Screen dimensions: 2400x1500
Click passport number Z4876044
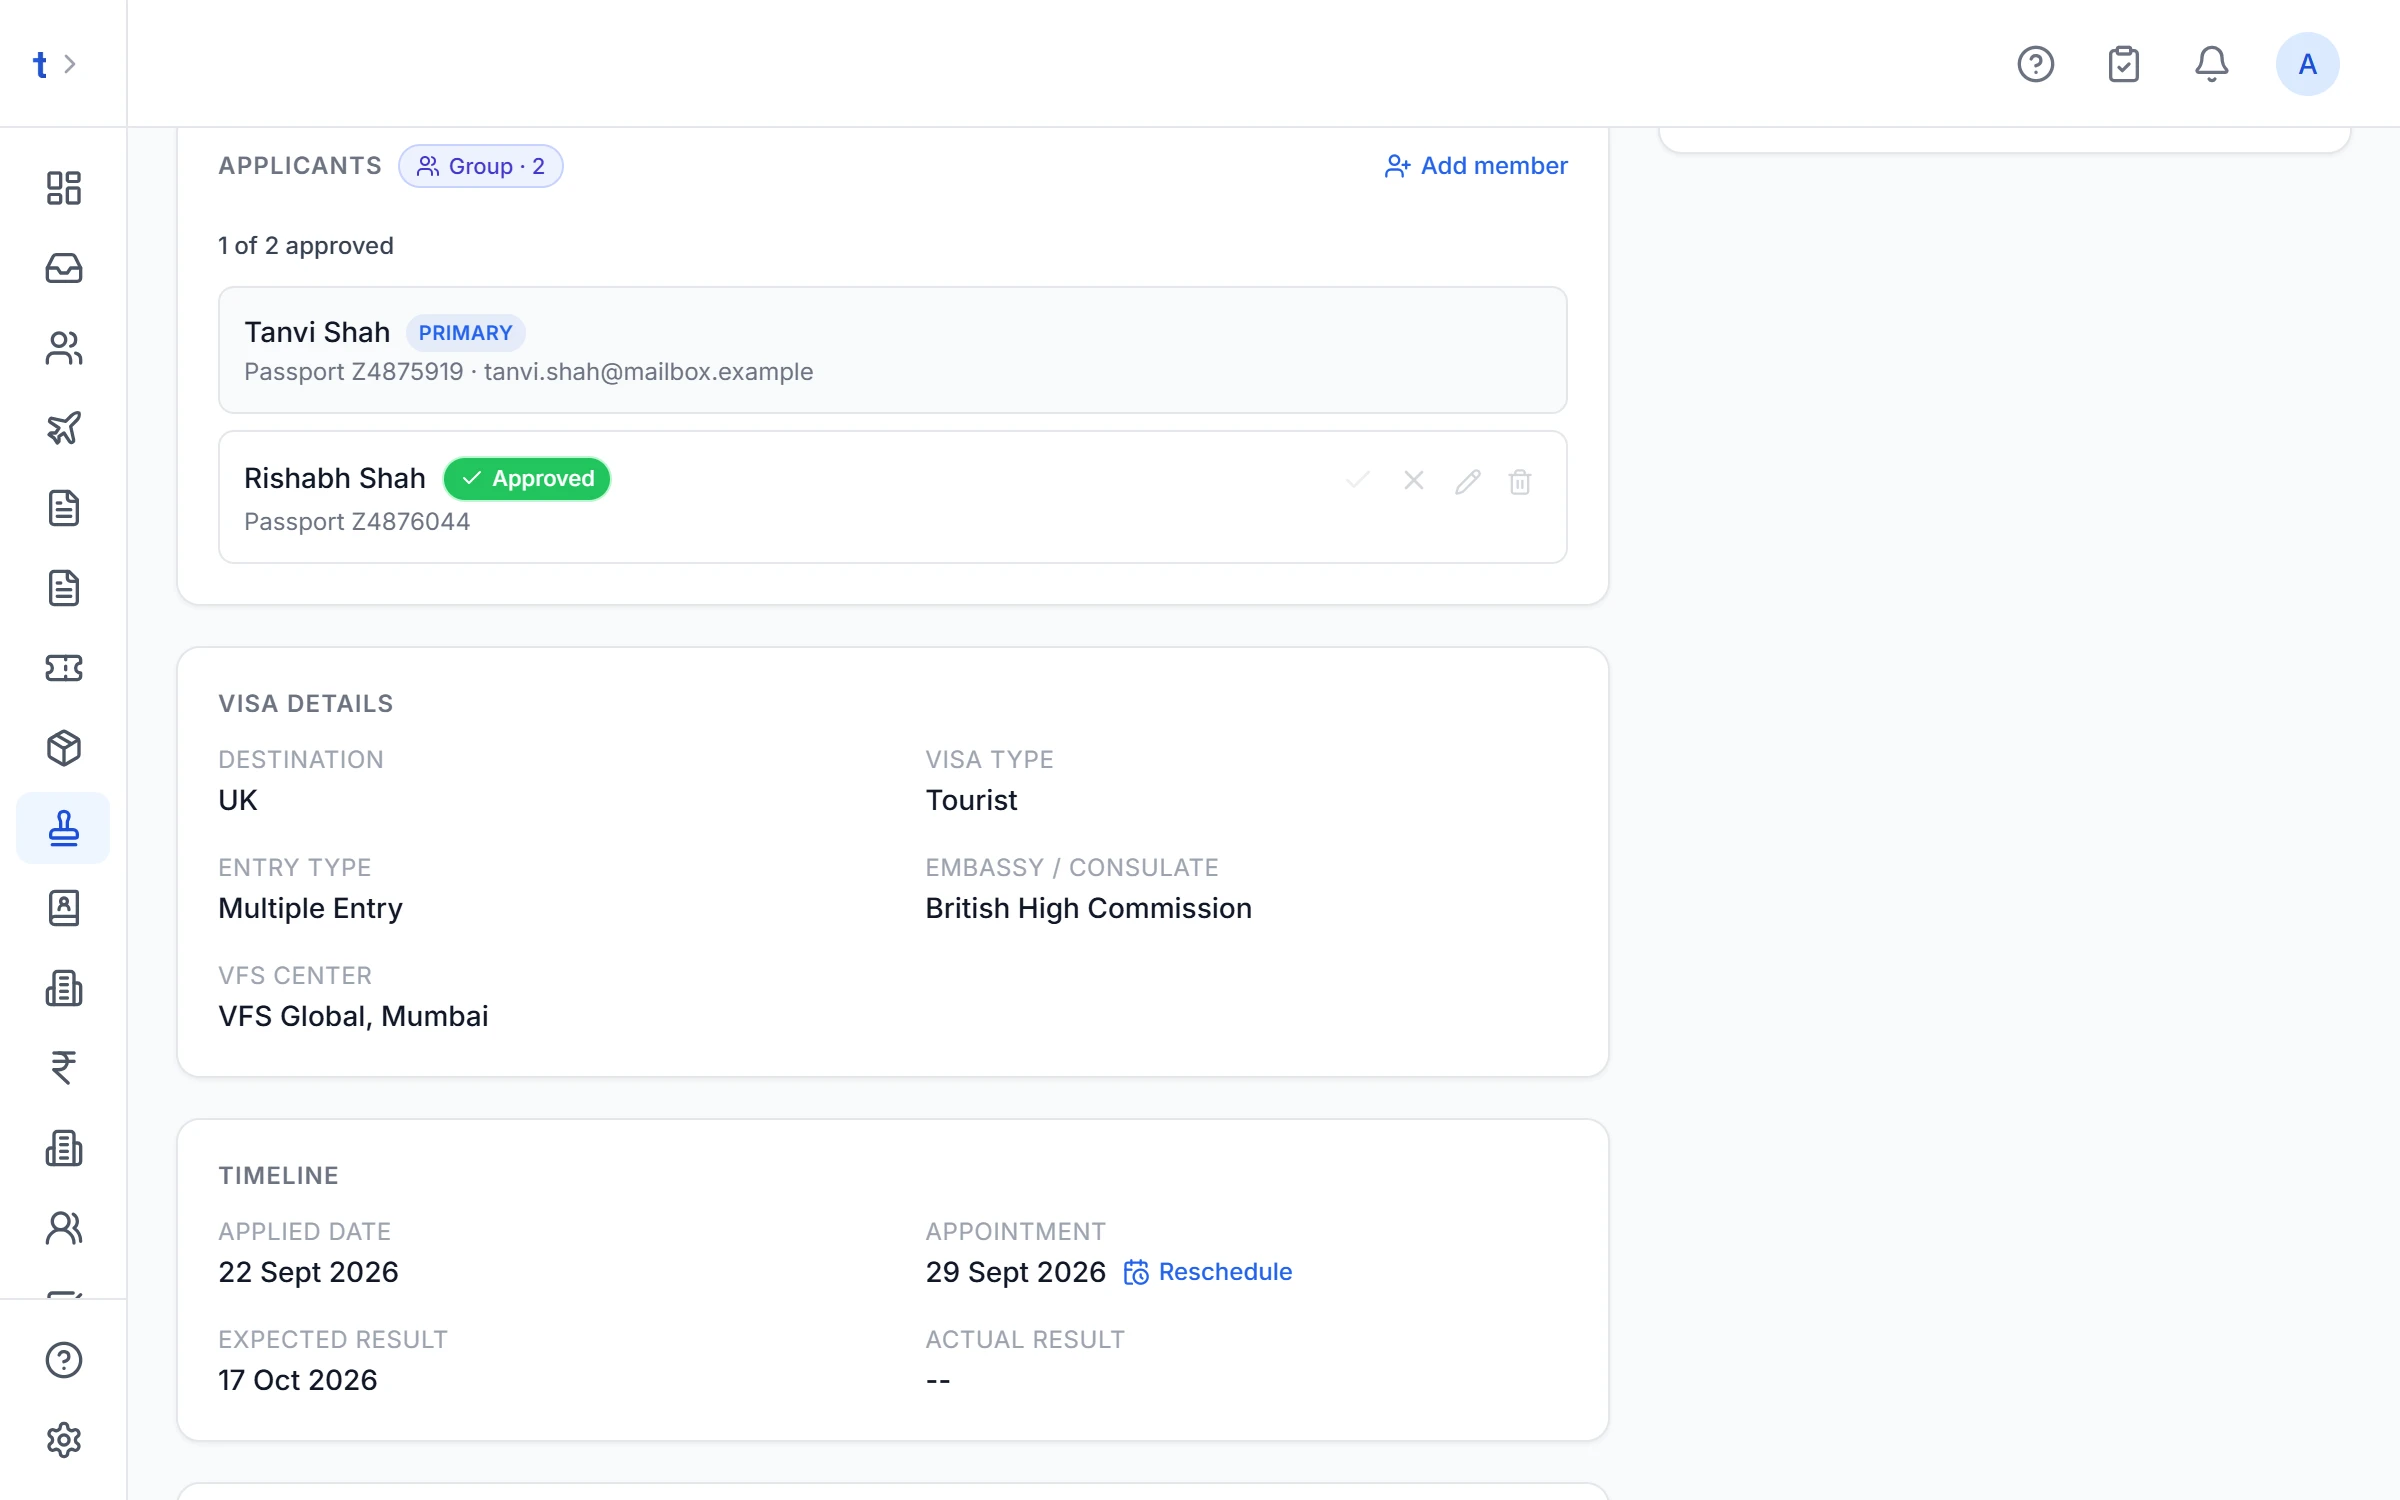[411, 522]
